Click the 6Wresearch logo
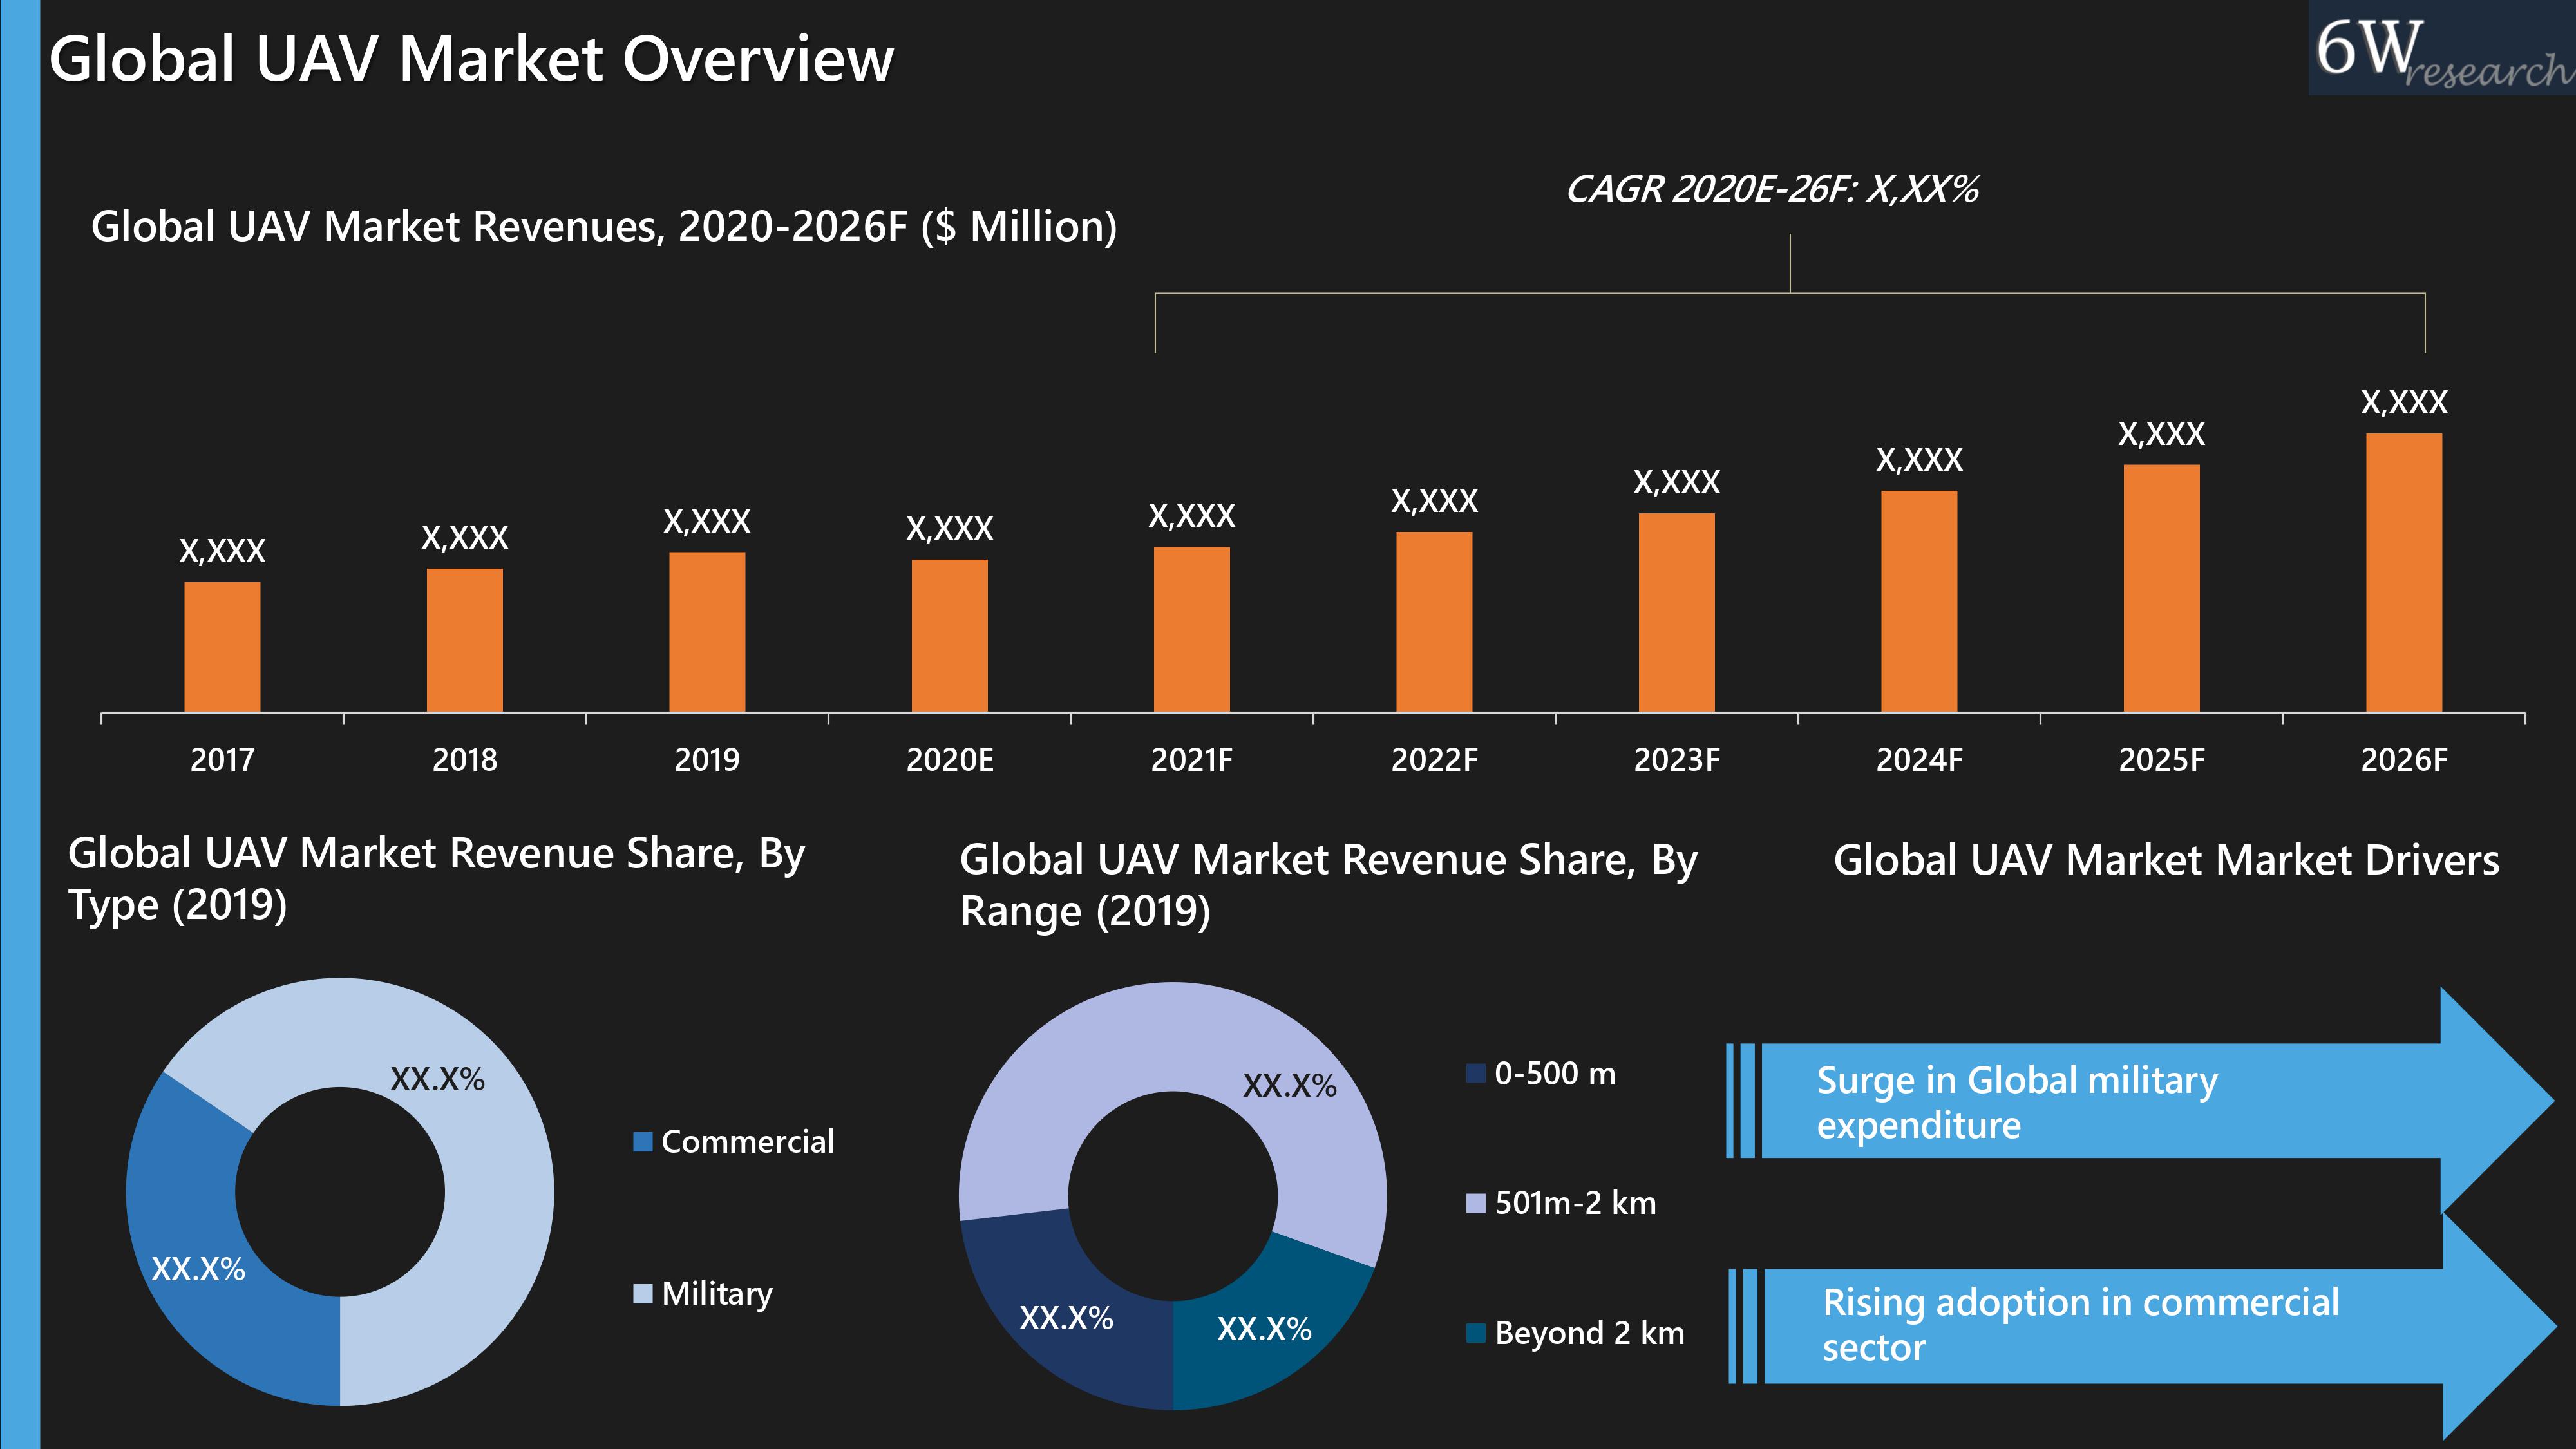The image size is (2576, 1449). click(2442, 48)
